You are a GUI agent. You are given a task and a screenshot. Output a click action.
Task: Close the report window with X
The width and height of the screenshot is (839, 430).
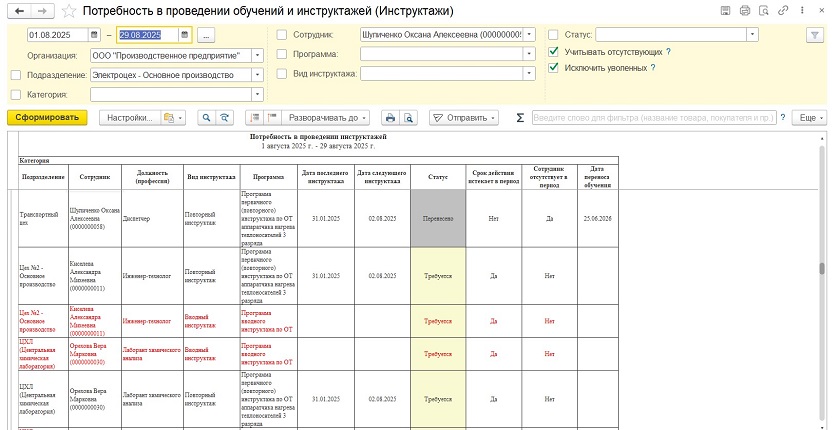coord(822,10)
